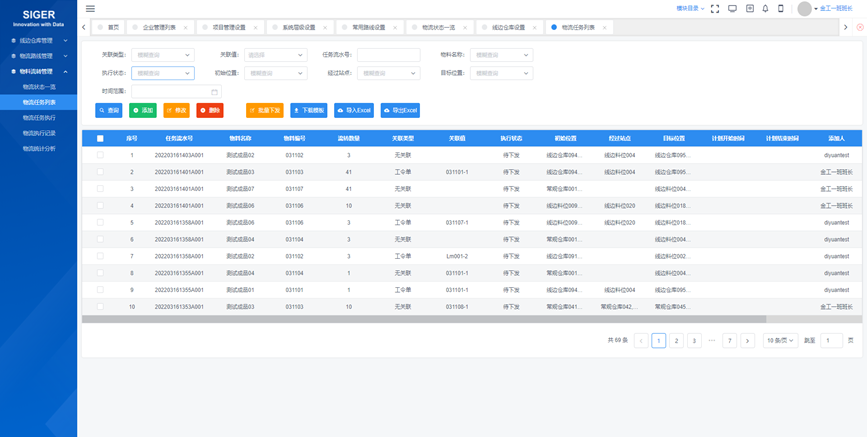Screen dimensions: 867x437
Task: Expand the 线边仓库管理 sidebar menu
Action: 39,40
